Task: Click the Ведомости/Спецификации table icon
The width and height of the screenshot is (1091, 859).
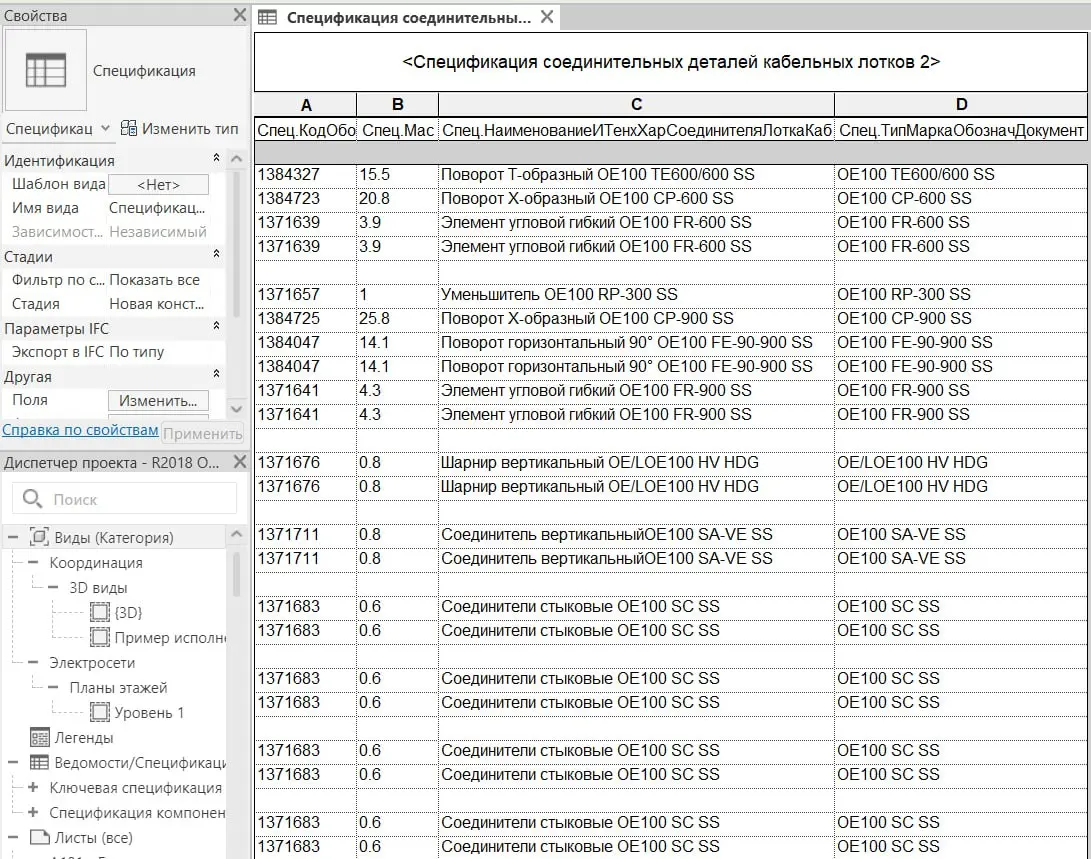Action: (x=39, y=762)
